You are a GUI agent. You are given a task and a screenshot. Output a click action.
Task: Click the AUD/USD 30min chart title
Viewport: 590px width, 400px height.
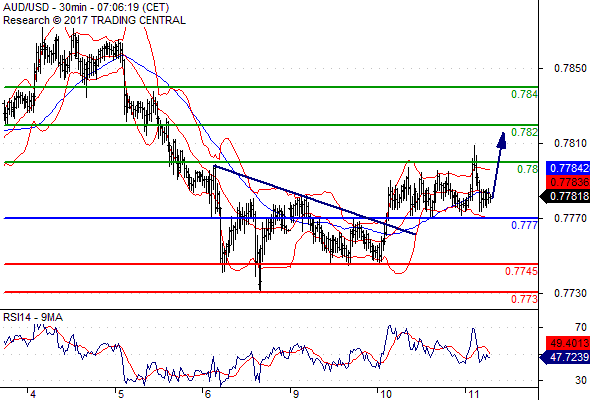pyautogui.click(x=86, y=8)
